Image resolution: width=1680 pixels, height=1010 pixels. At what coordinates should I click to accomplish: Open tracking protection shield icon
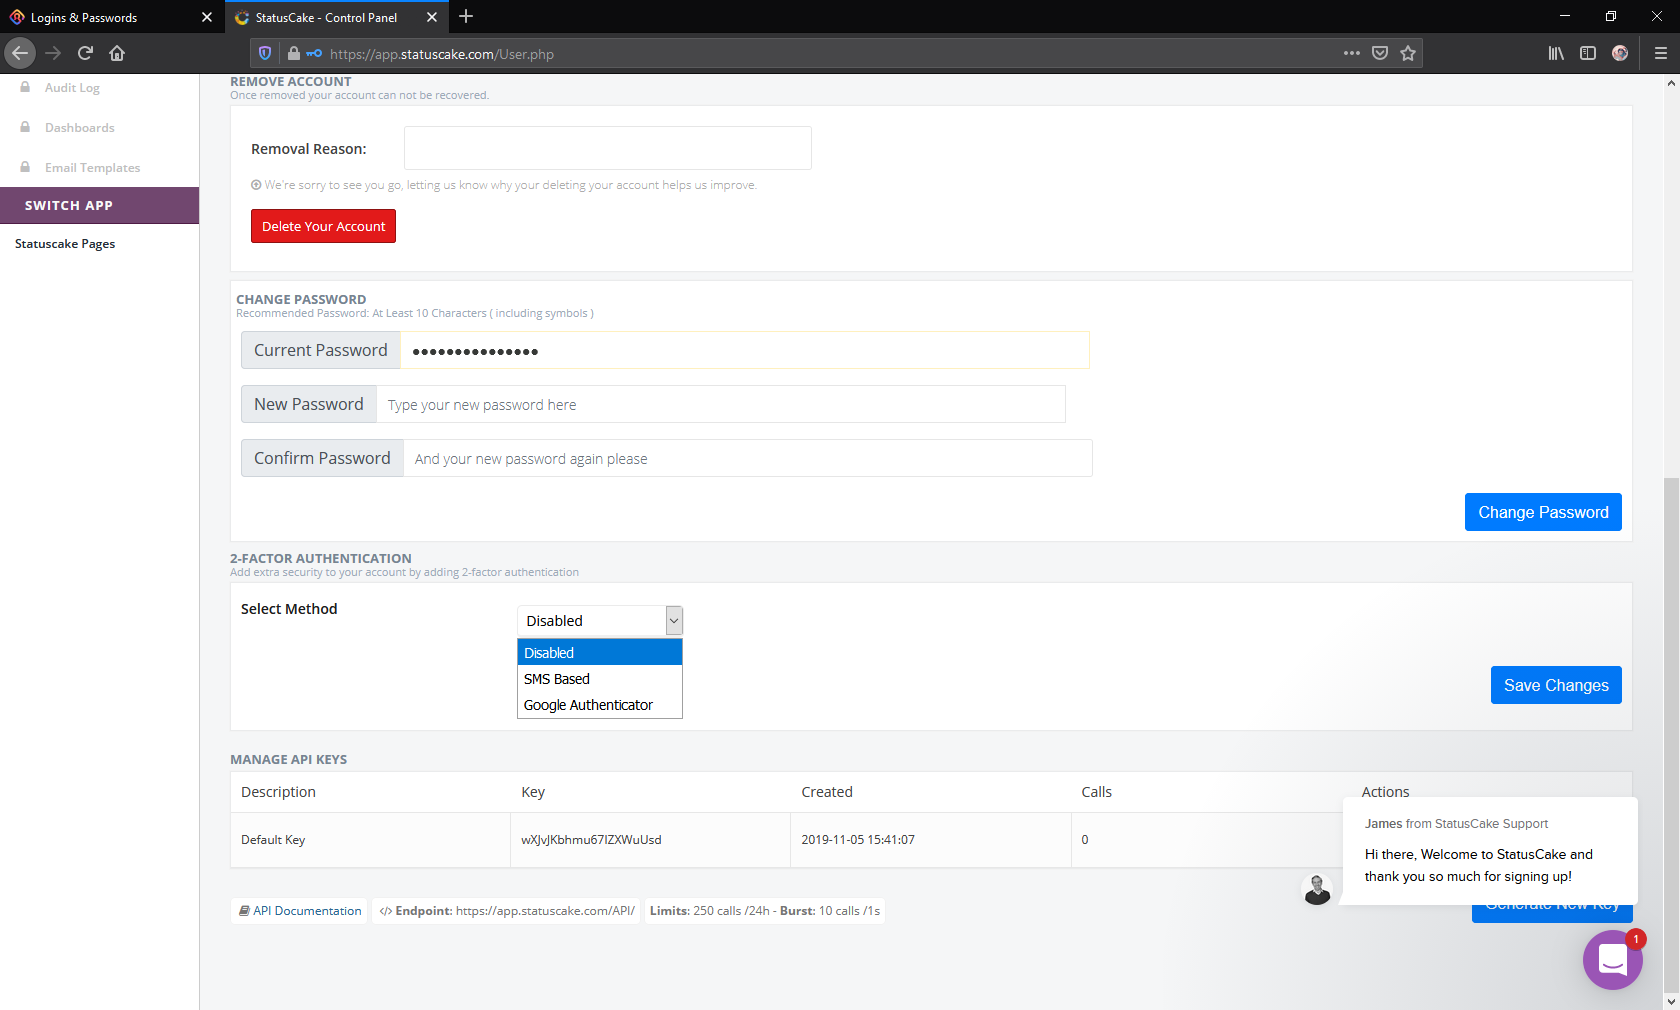click(265, 53)
